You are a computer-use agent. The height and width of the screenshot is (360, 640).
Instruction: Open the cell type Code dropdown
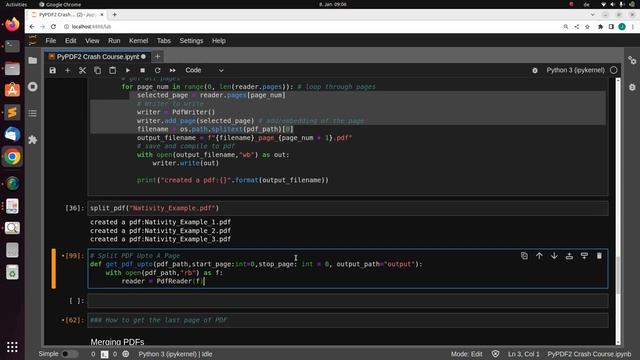[x=204, y=70]
